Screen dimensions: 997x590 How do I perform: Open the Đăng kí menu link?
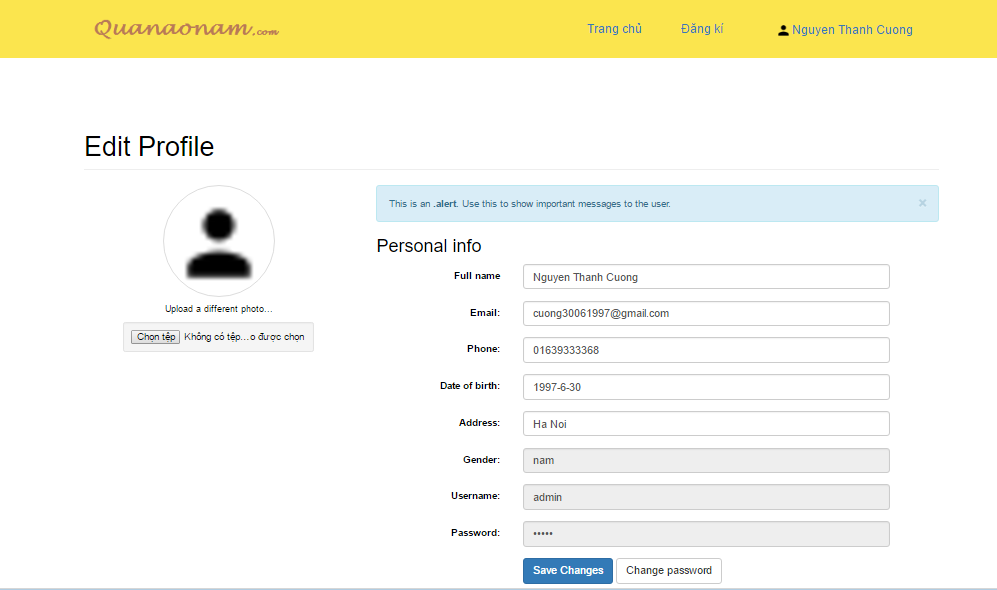[702, 29]
